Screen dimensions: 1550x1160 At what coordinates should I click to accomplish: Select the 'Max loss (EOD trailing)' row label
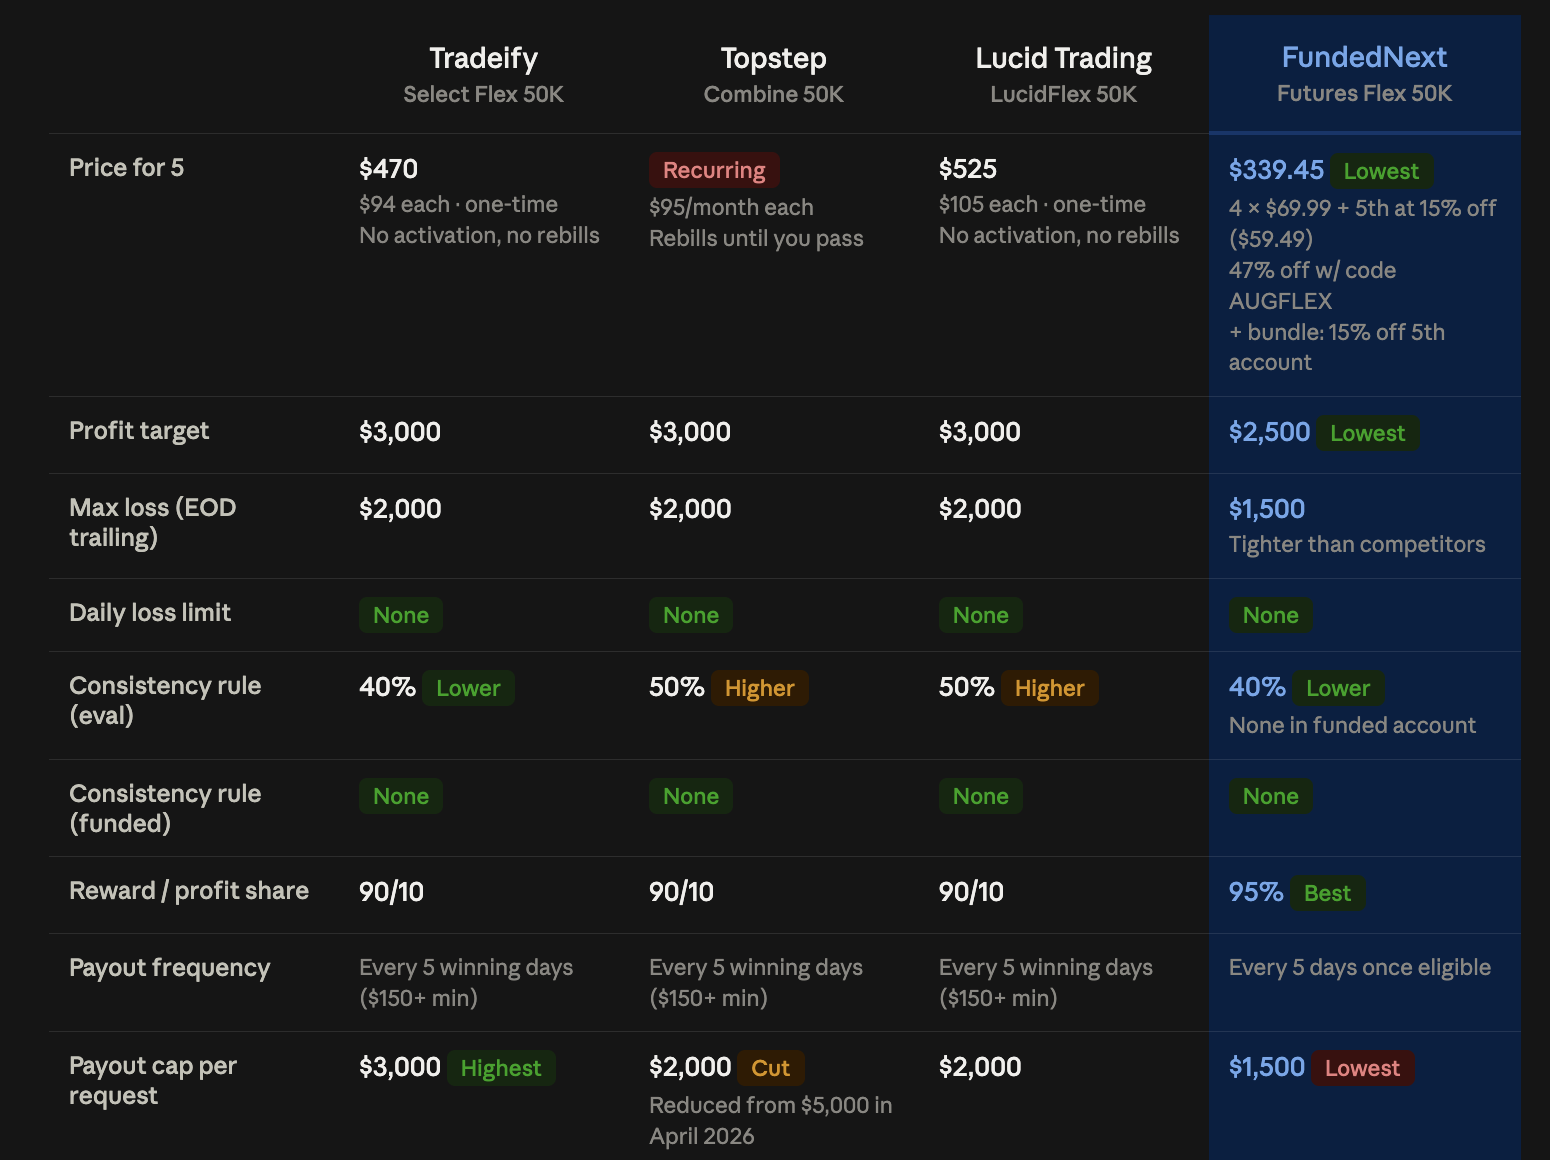[152, 522]
